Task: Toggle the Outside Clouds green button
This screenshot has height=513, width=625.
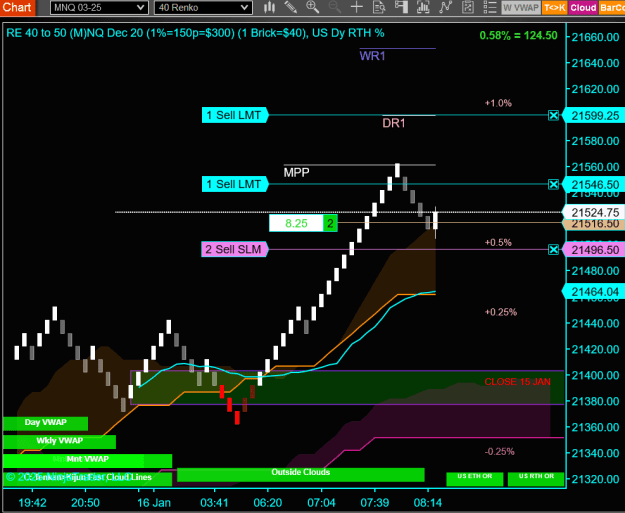Action: 301,474
